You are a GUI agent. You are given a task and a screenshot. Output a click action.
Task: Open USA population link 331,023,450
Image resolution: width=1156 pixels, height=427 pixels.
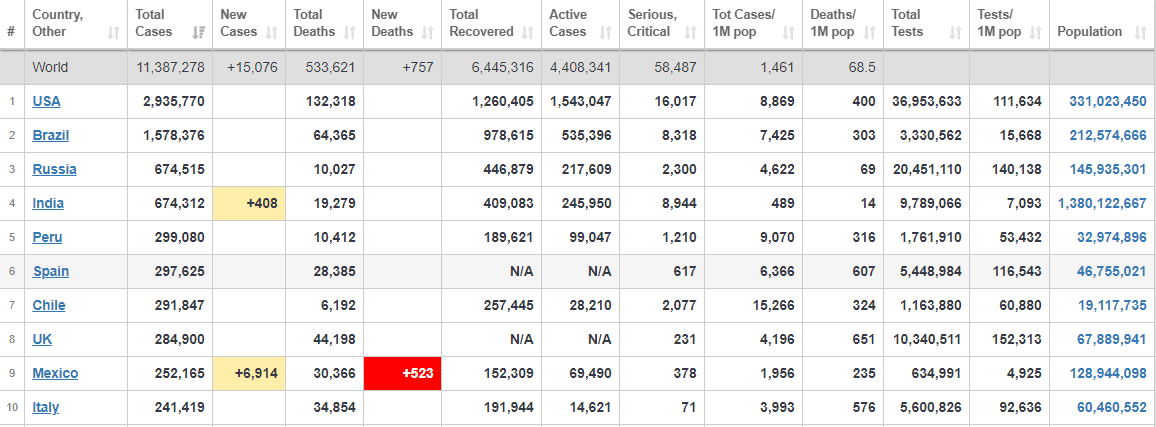click(1107, 101)
